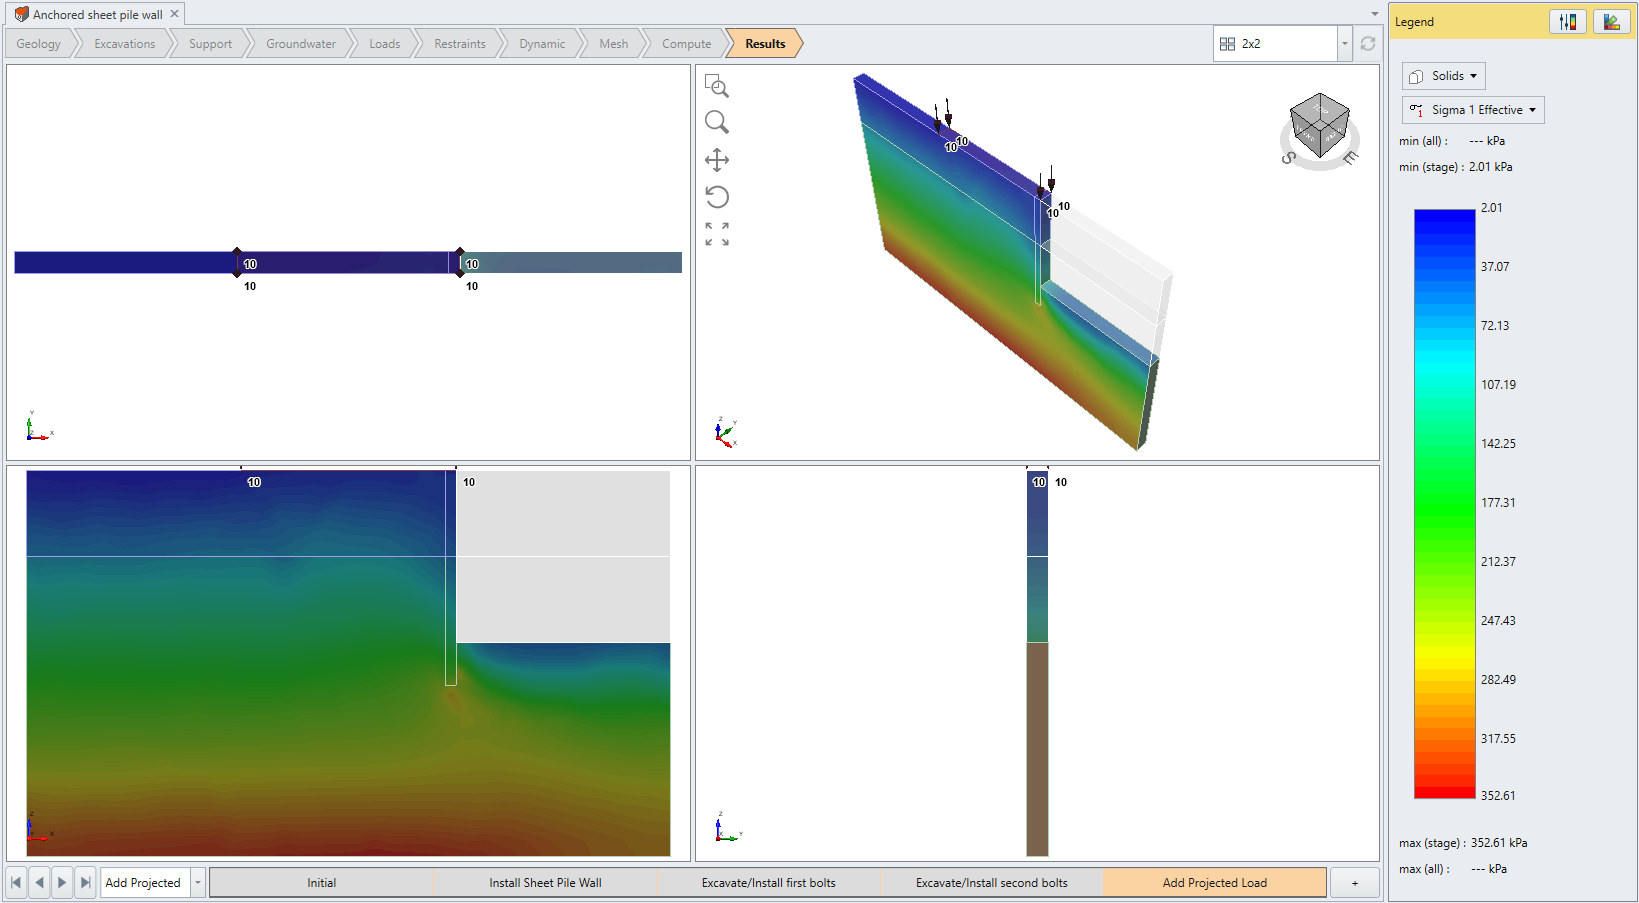Jump to the last stage

tap(85, 882)
